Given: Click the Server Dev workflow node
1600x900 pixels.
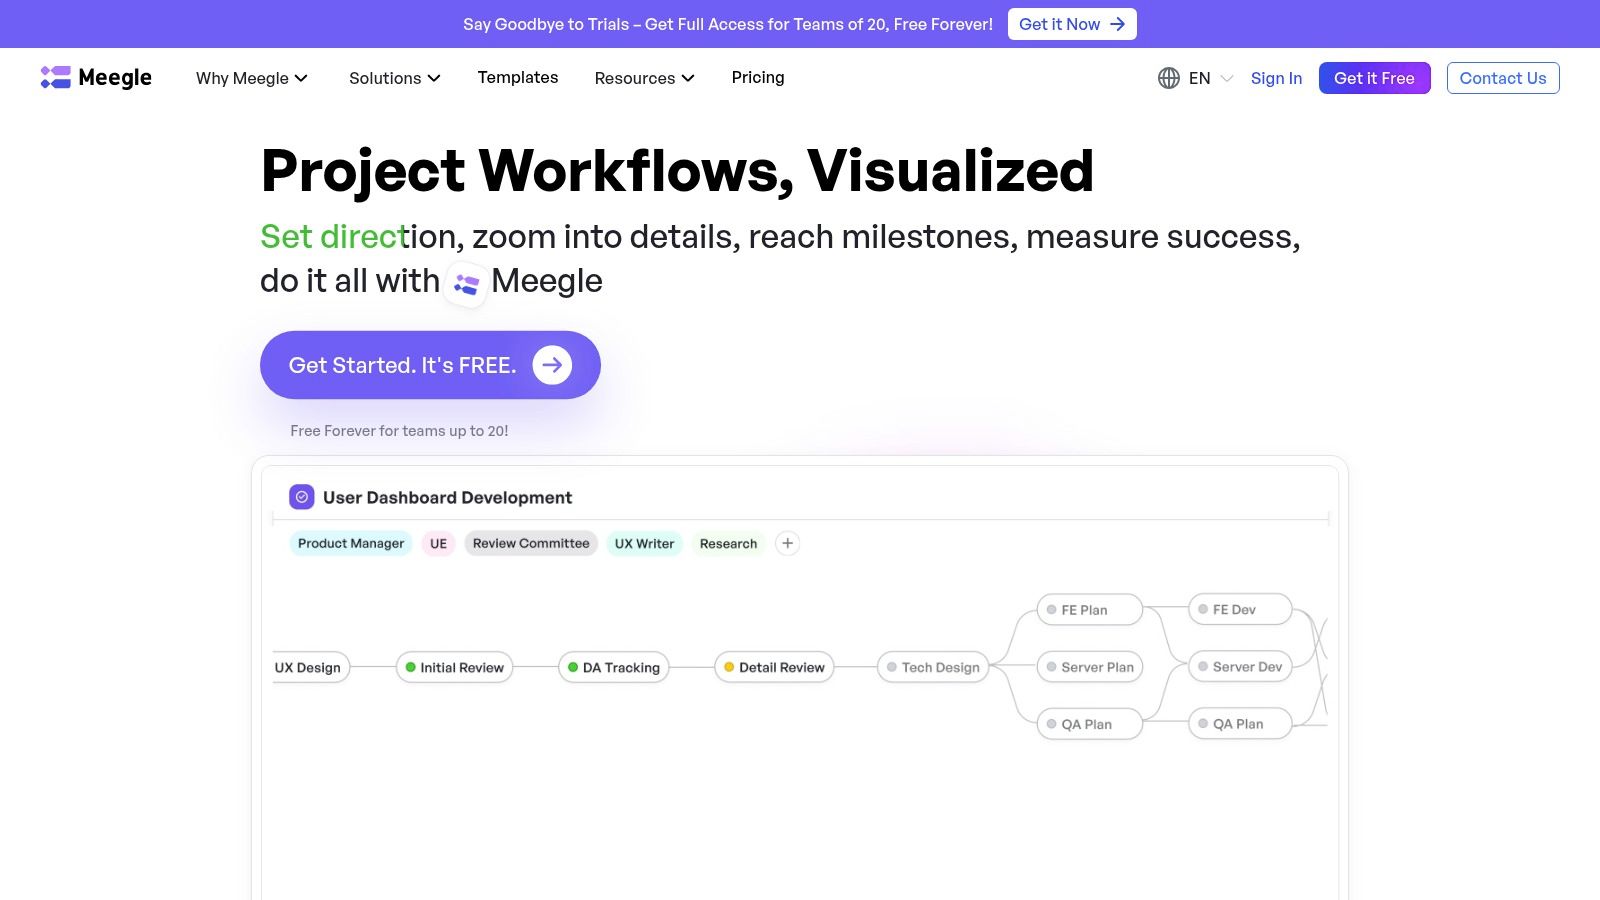Looking at the screenshot, I should 1240,666.
